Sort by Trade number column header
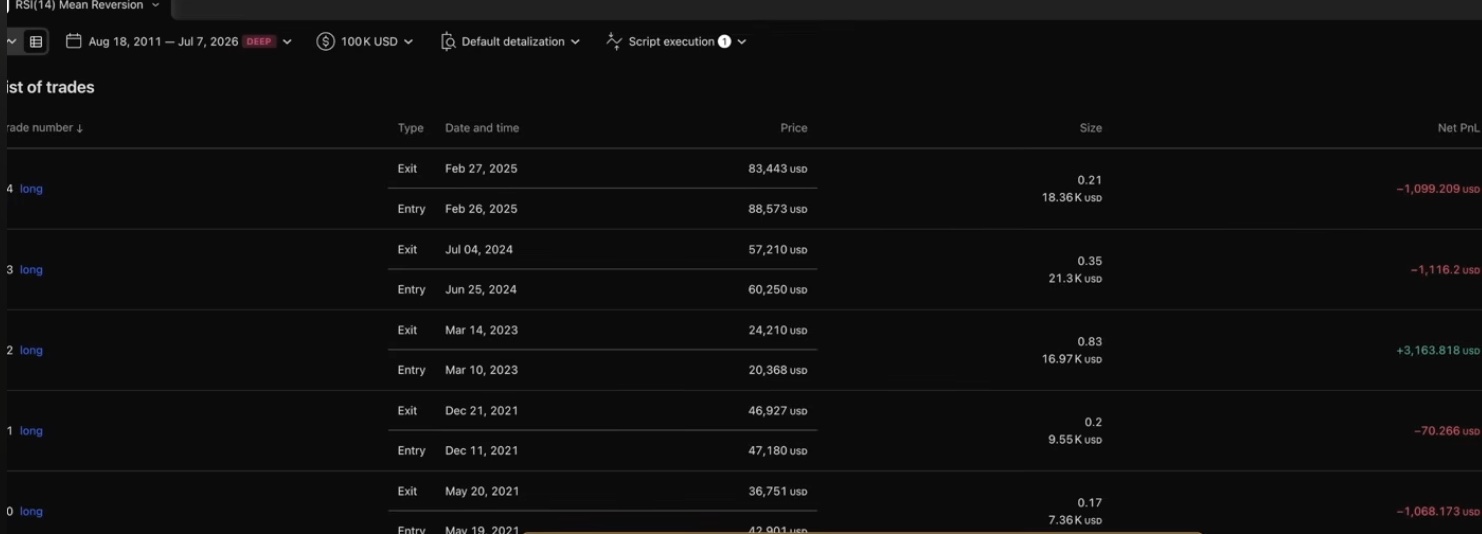Image resolution: width=1482 pixels, height=534 pixels. point(44,128)
